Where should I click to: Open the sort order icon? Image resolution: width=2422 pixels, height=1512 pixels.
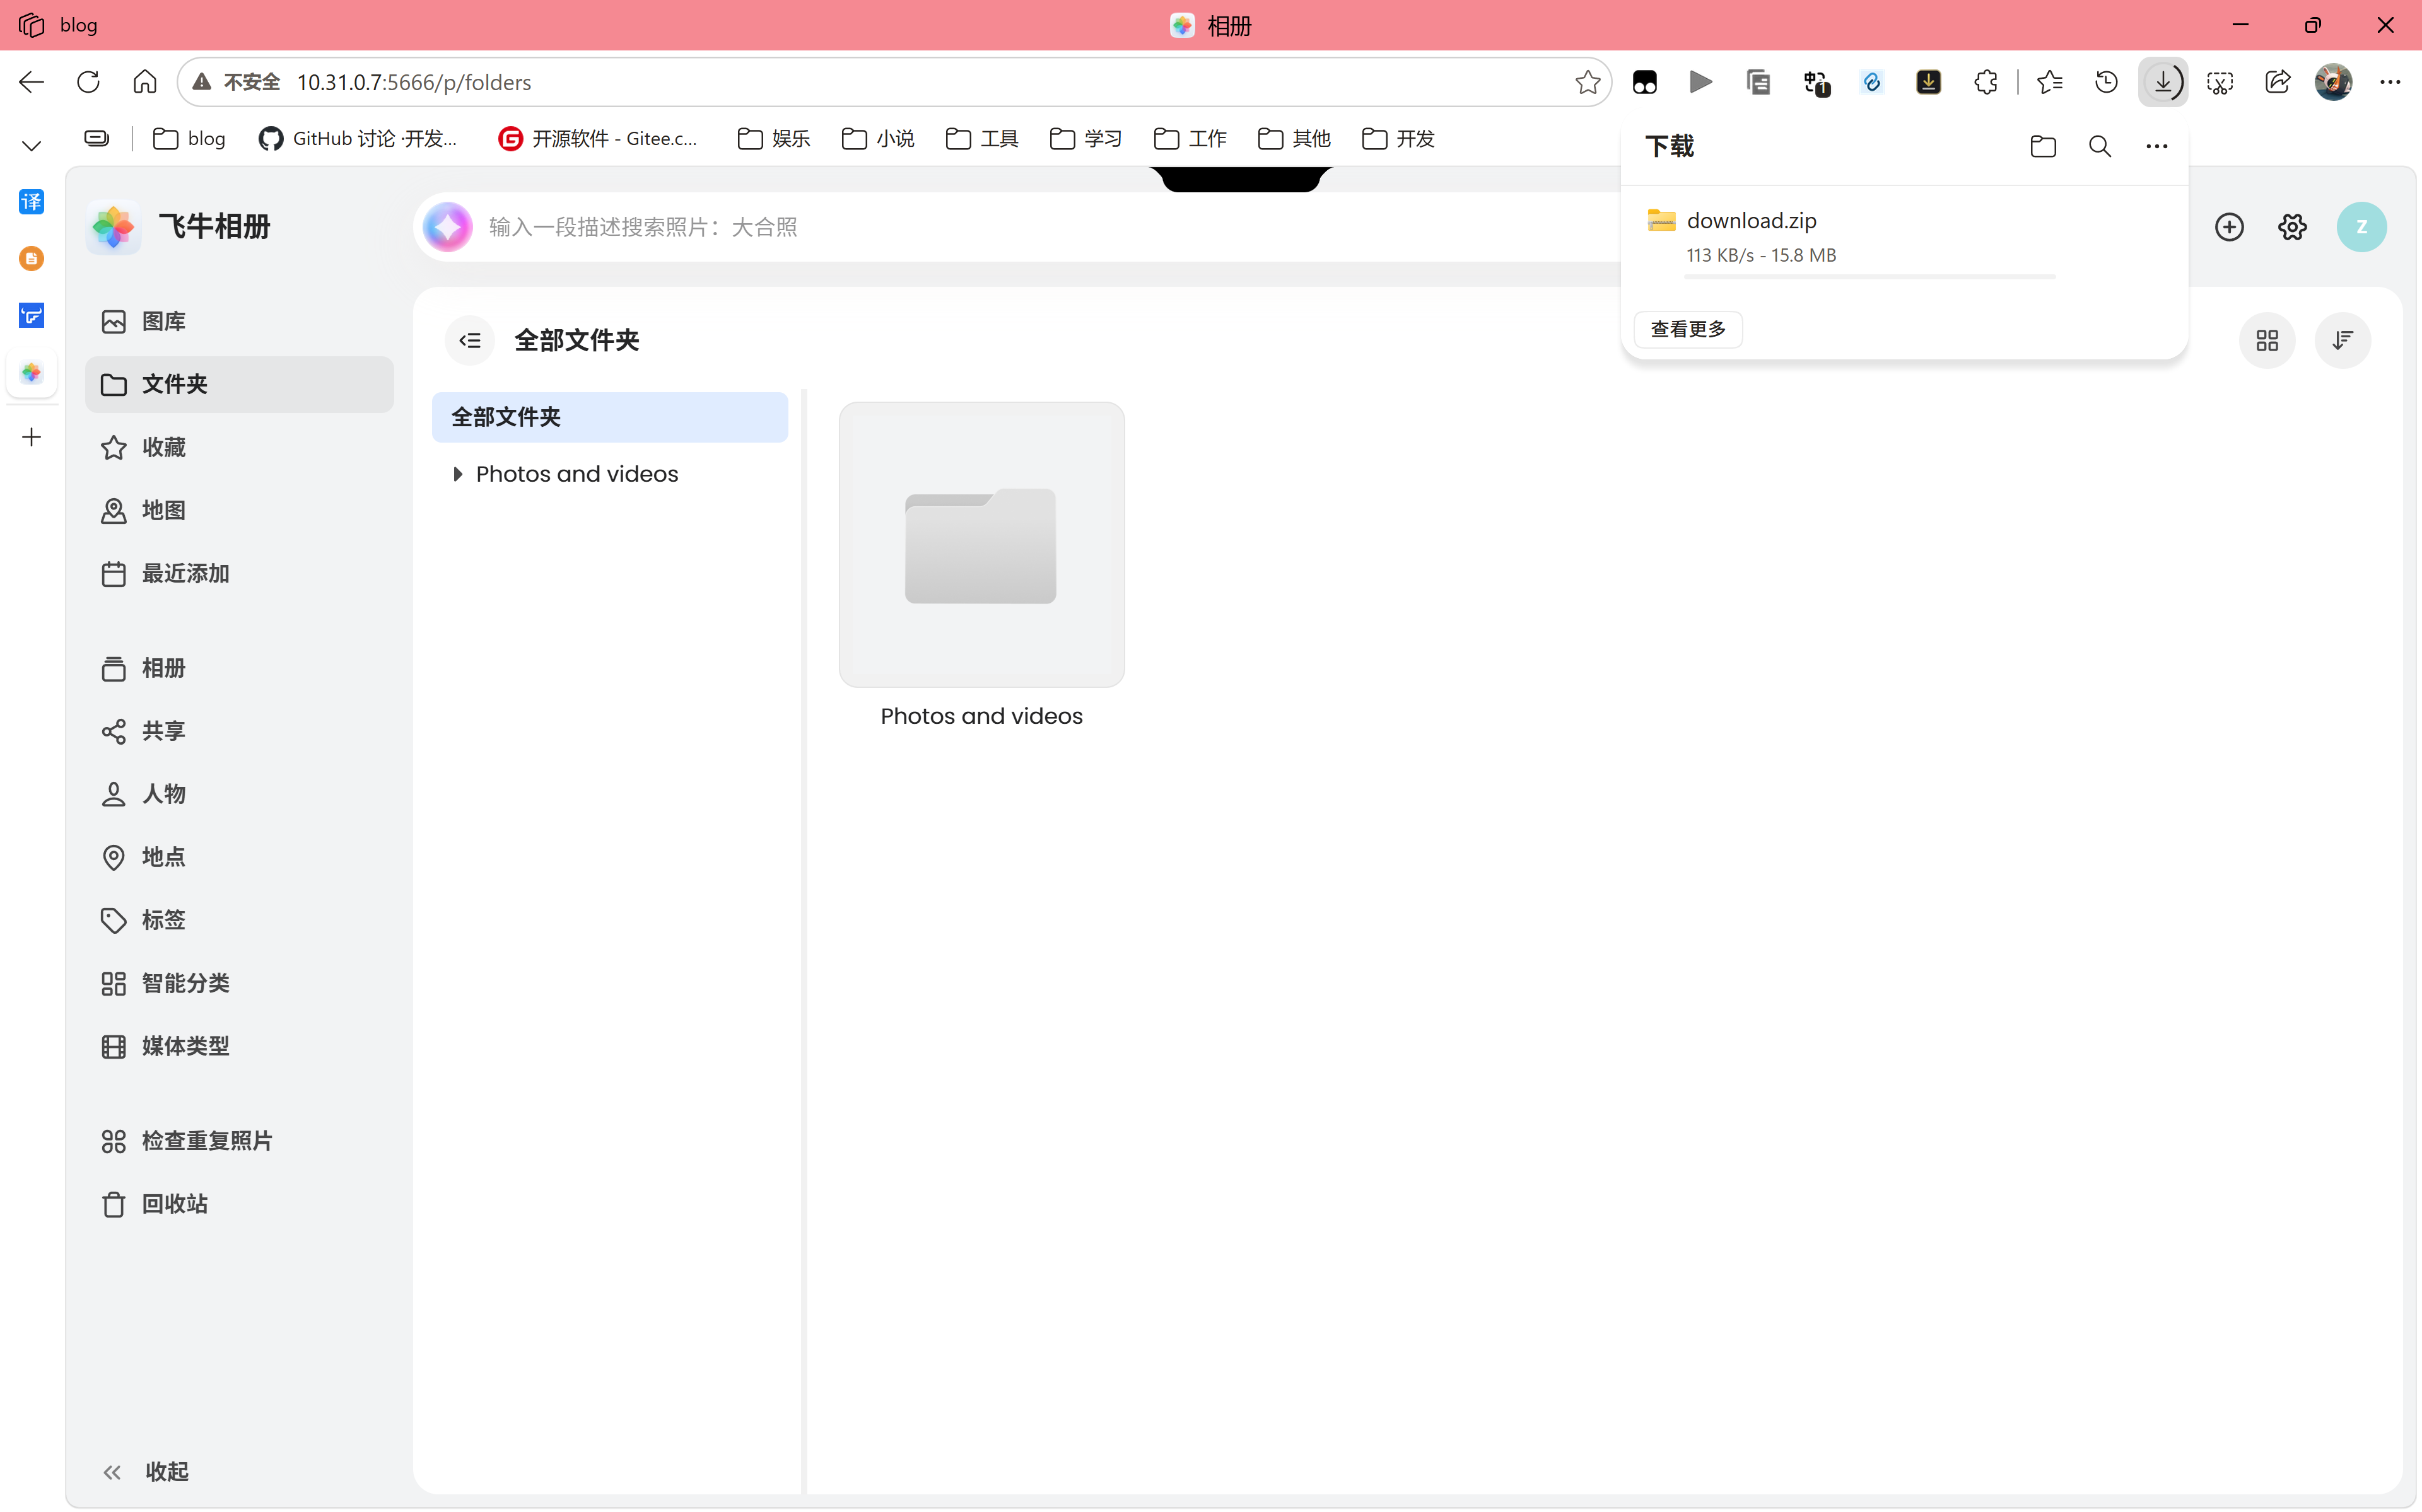point(2342,340)
